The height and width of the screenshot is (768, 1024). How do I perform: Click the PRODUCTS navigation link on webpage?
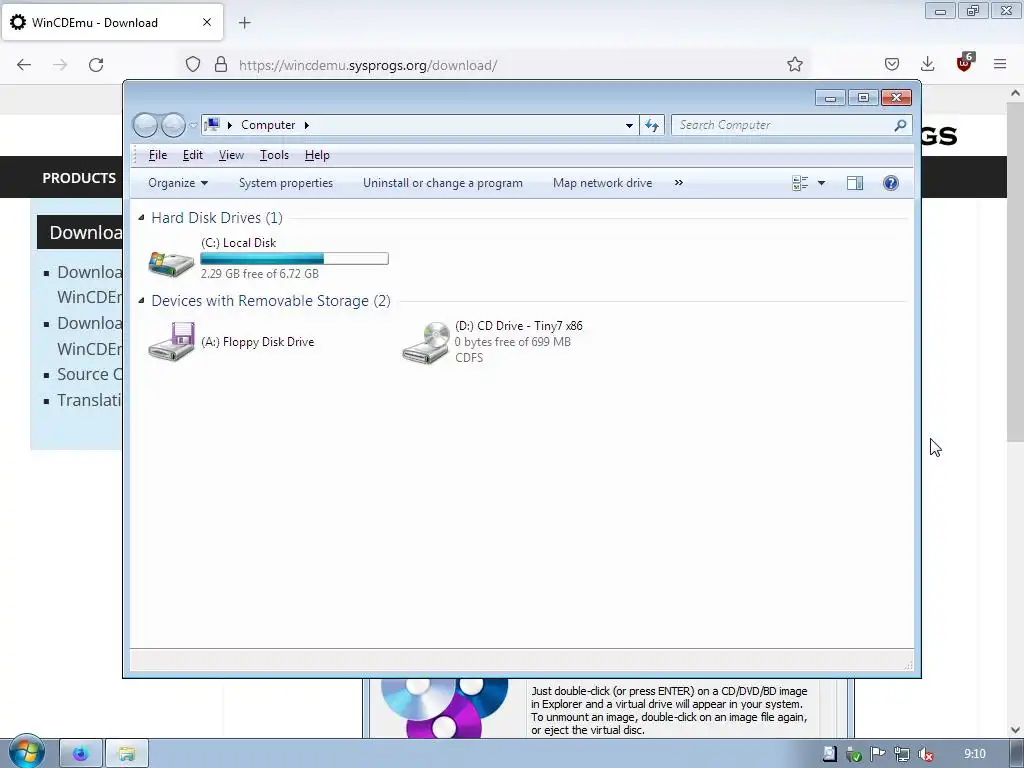[x=79, y=178]
